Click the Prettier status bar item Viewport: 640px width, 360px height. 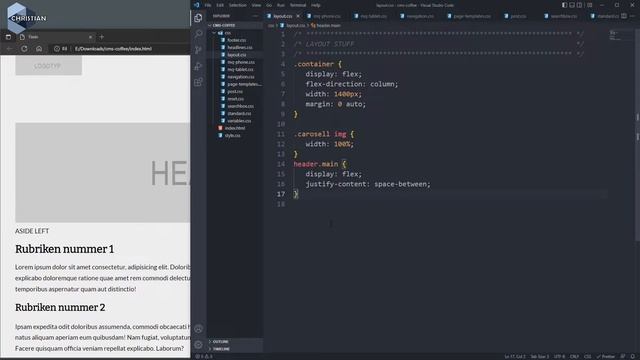pos(606,356)
